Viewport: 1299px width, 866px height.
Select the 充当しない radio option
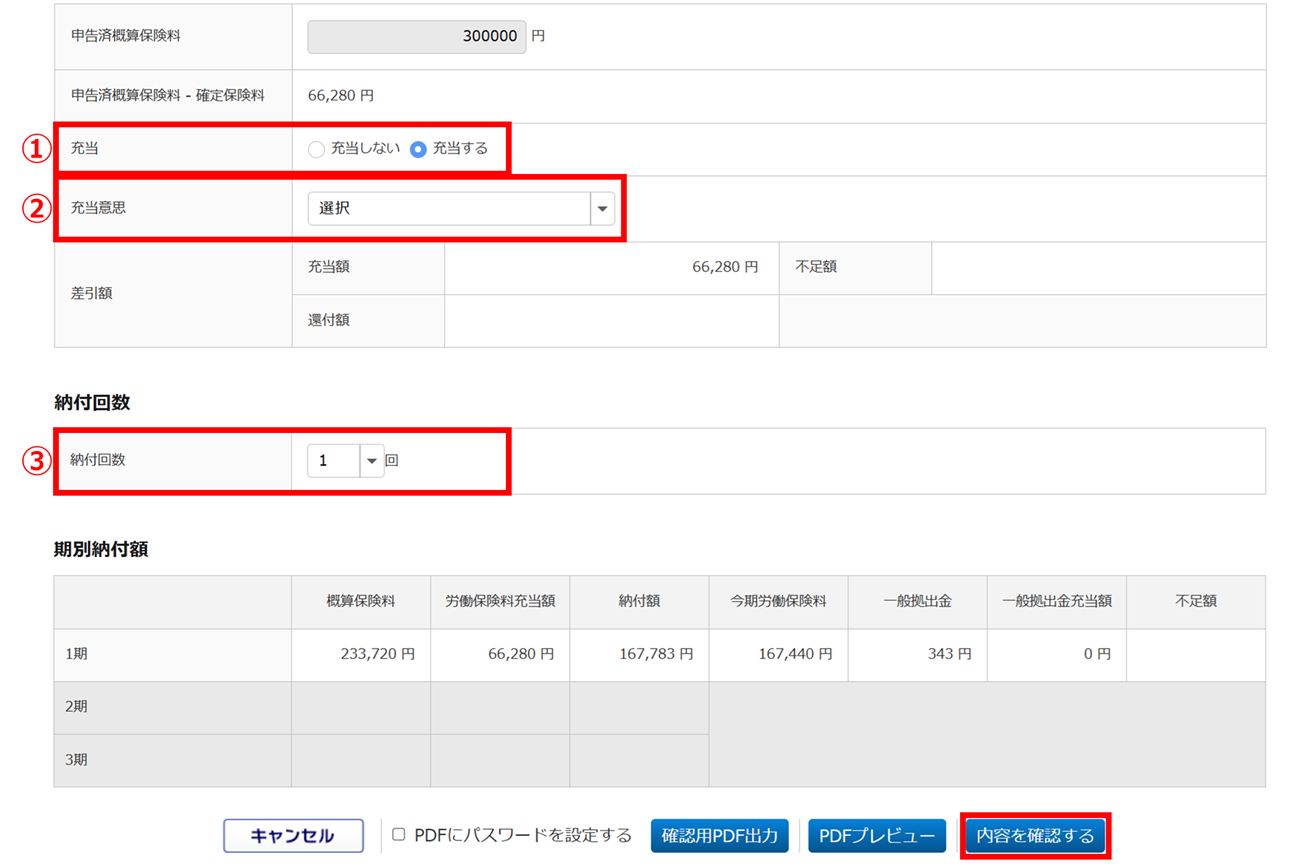[317, 149]
